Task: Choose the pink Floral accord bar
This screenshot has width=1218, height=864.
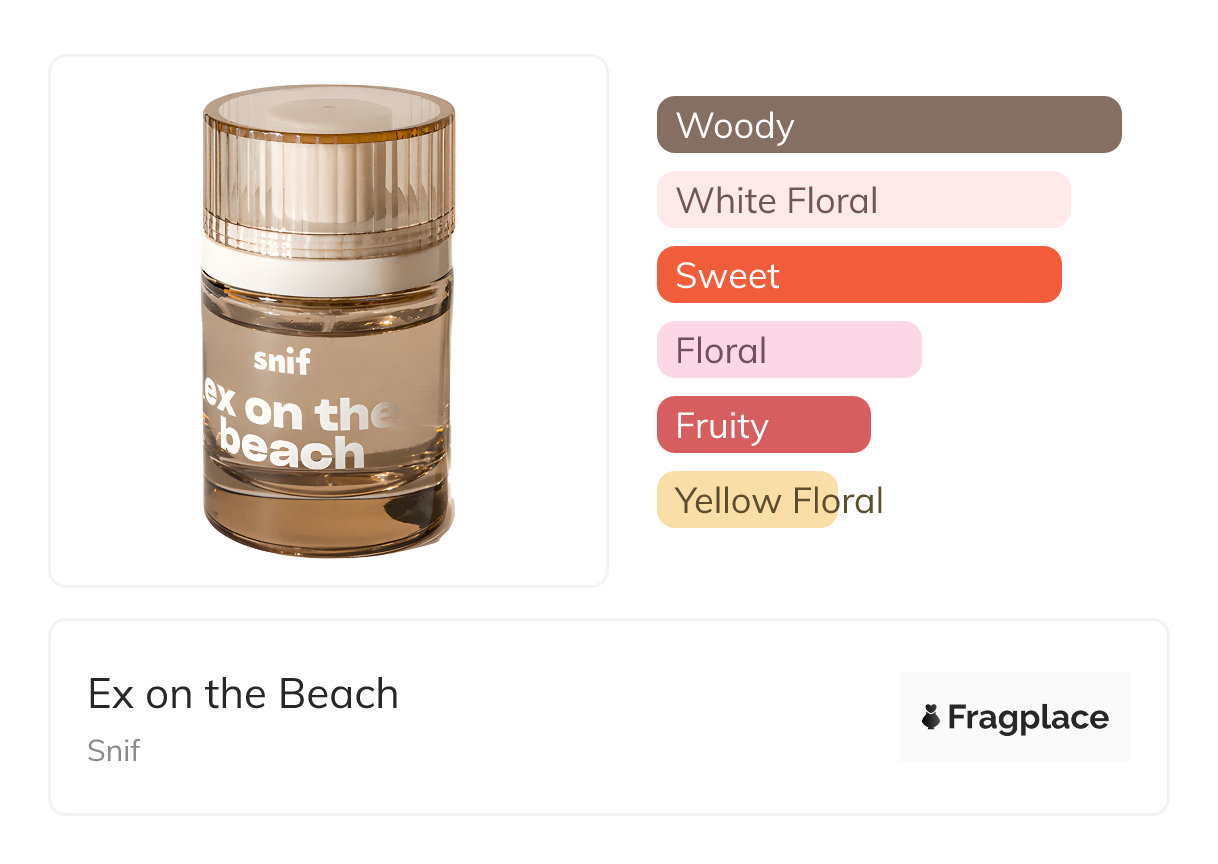Action: point(788,350)
